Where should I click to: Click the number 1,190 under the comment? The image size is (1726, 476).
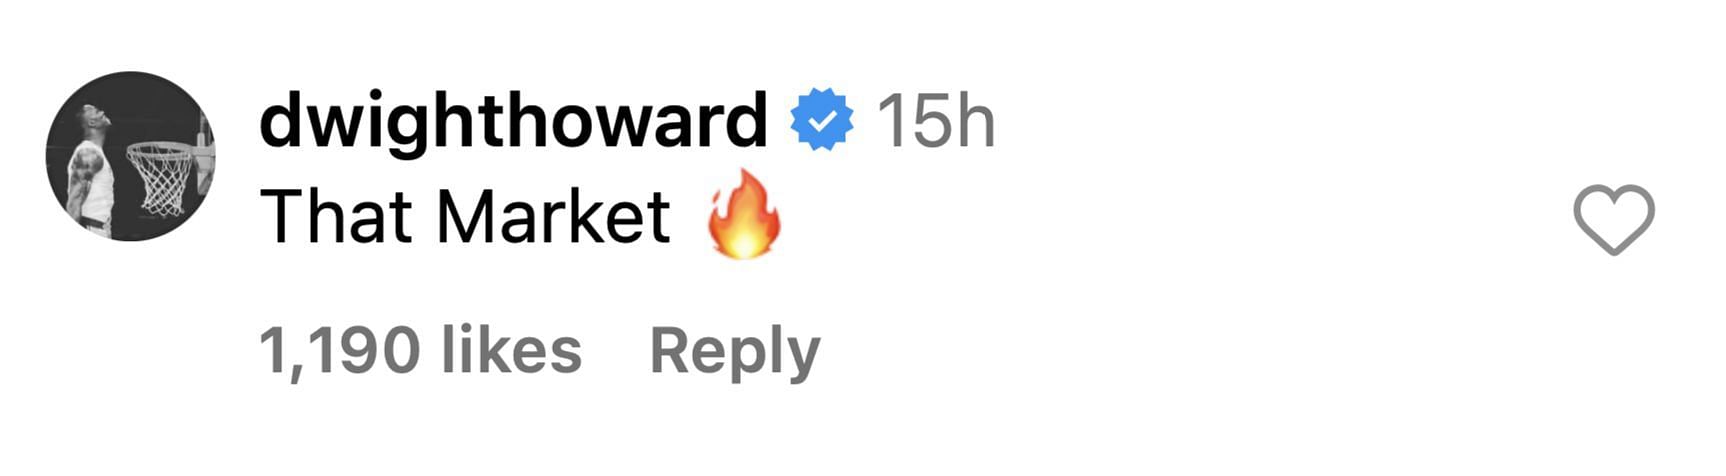click(340, 353)
